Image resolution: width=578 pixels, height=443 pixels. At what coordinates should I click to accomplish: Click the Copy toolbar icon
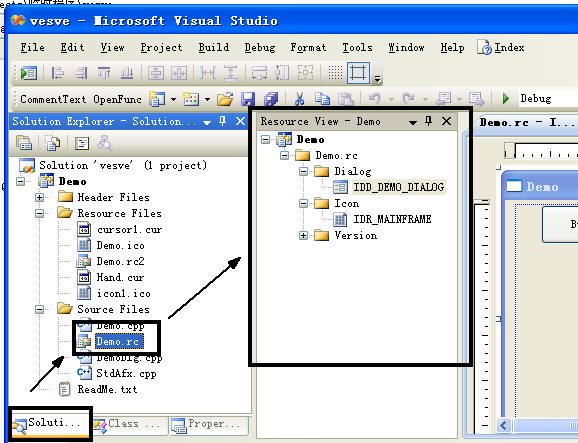pos(322,99)
